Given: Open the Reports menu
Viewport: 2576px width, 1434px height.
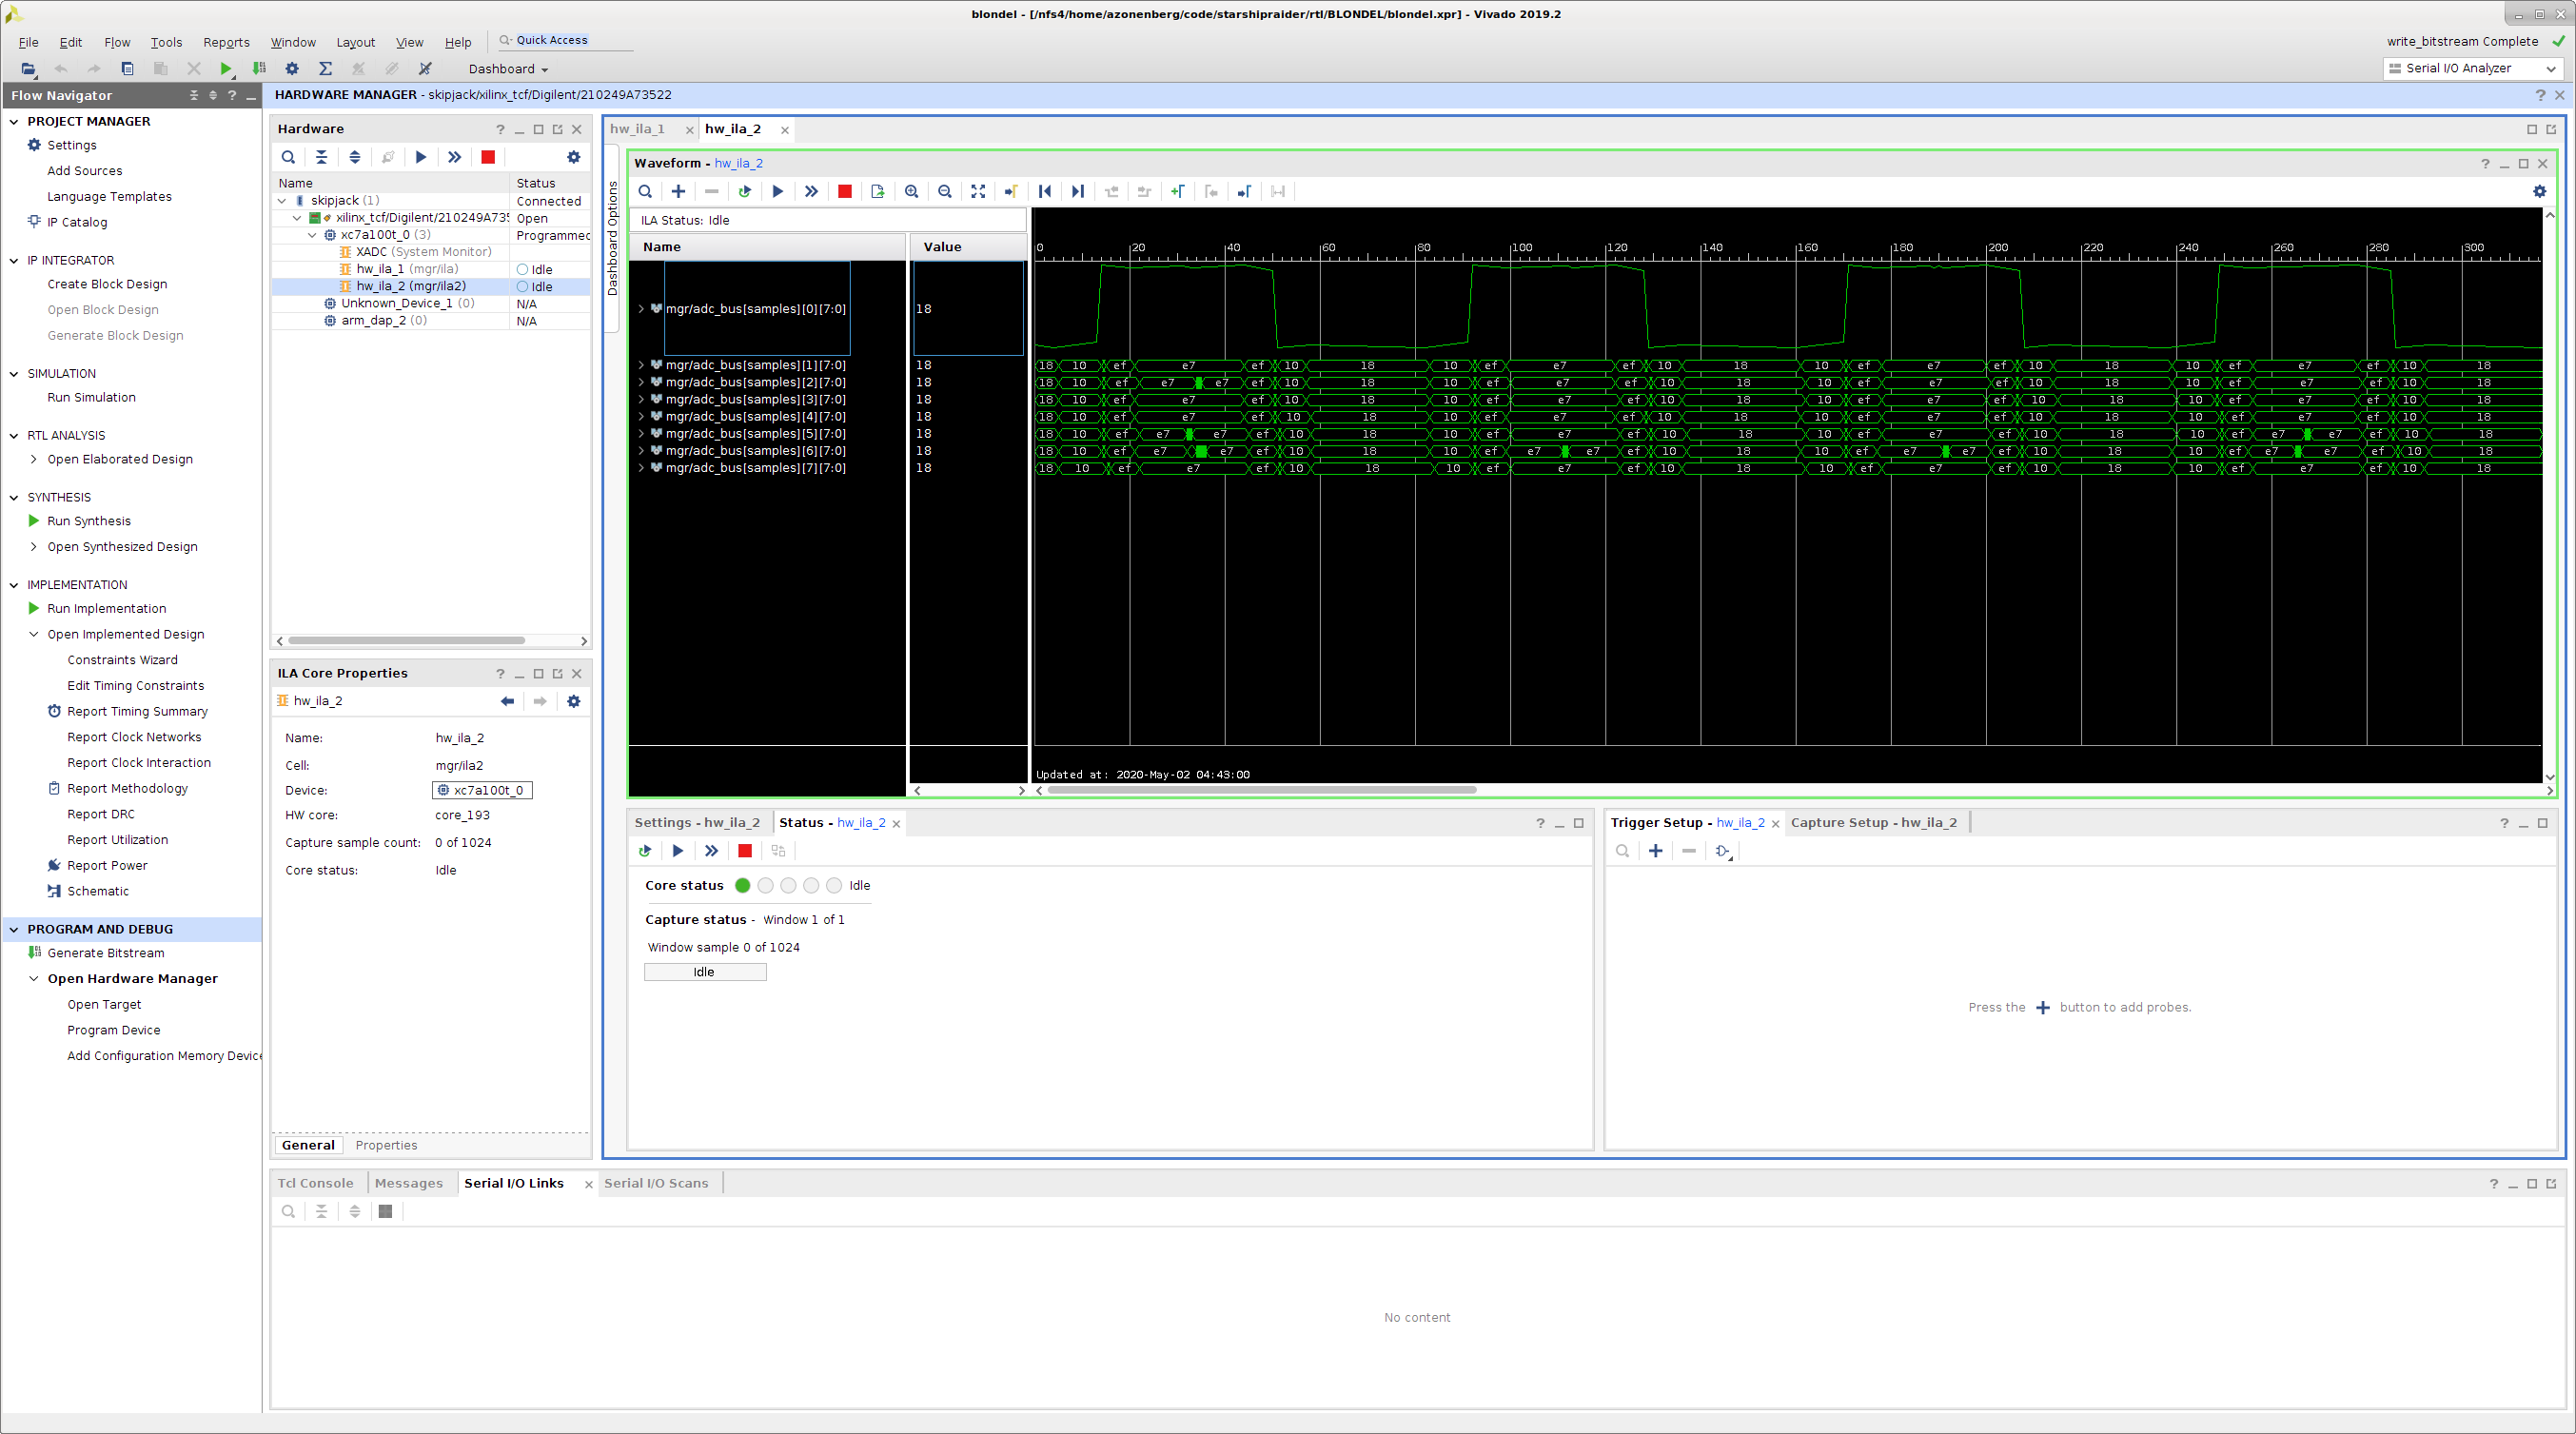Looking at the screenshot, I should click(x=226, y=42).
